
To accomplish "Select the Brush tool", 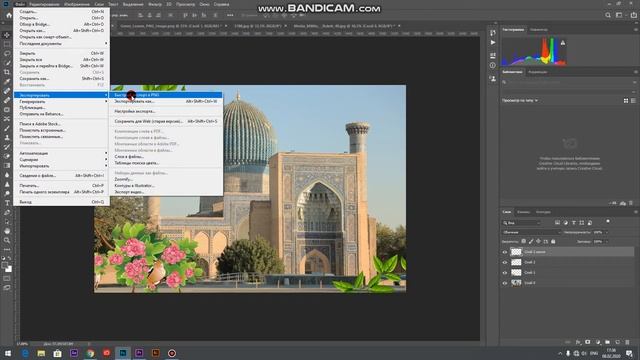I will [x=7, y=128].
